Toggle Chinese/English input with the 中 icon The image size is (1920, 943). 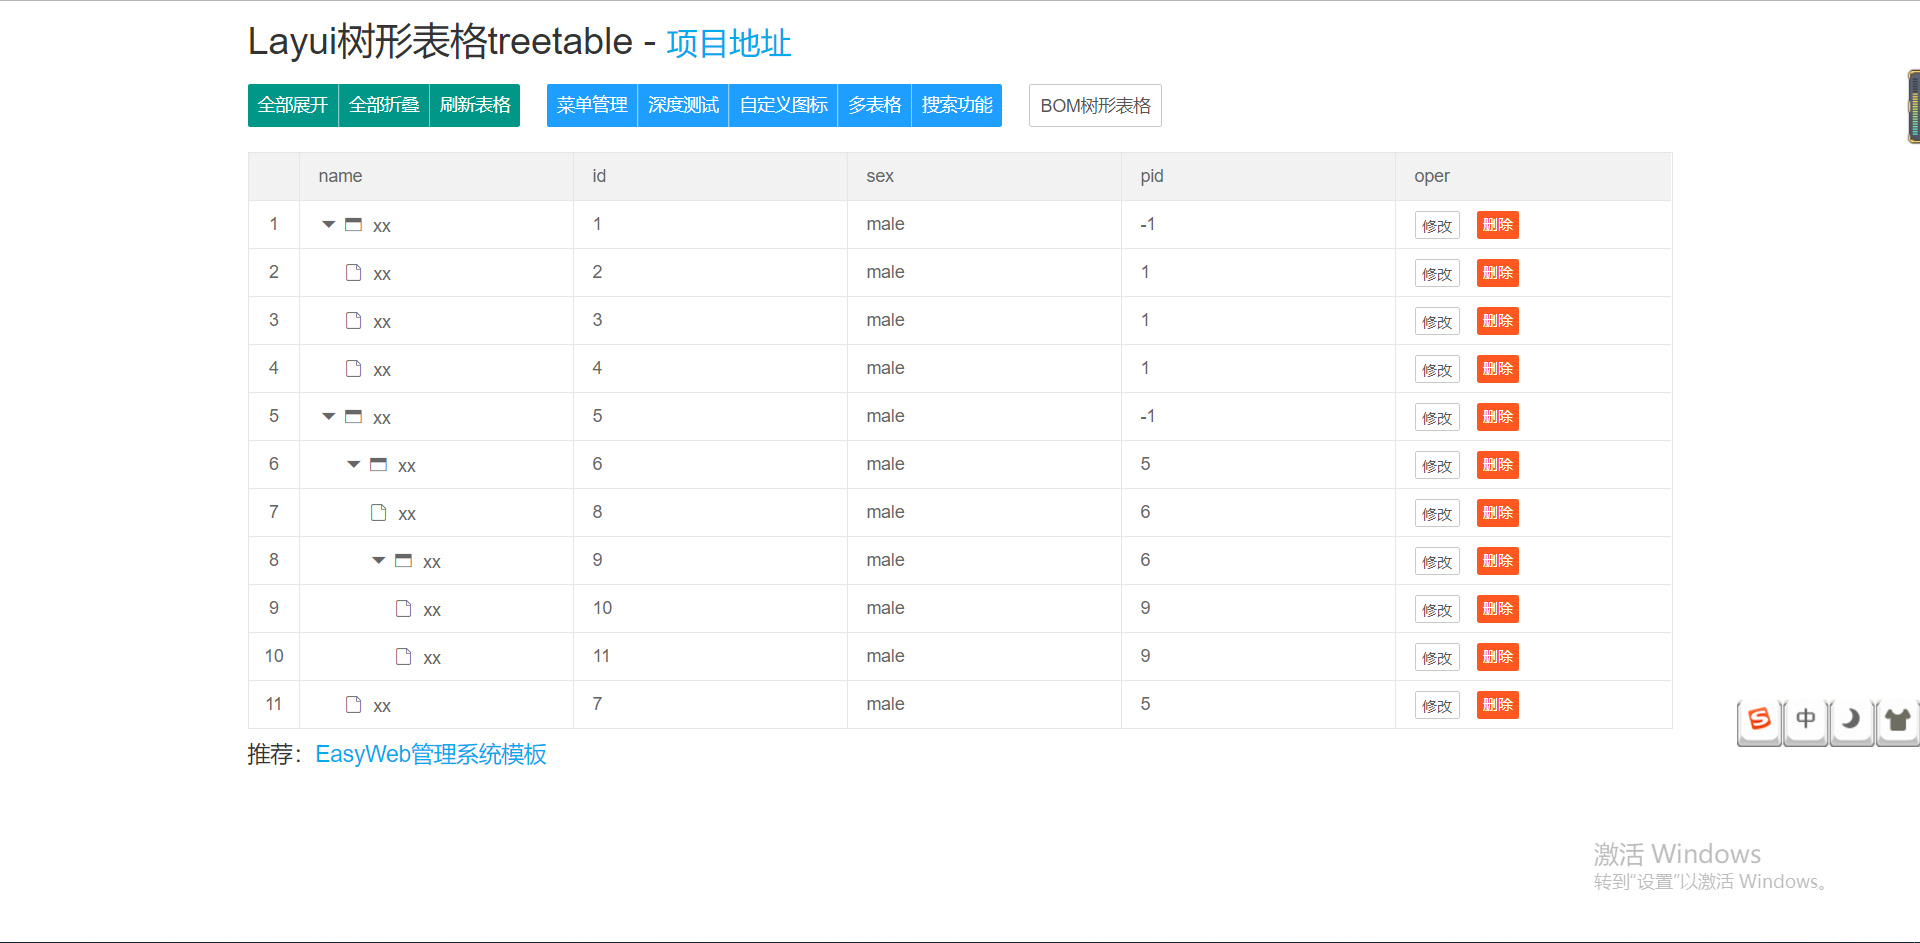click(x=1805, y=720)
